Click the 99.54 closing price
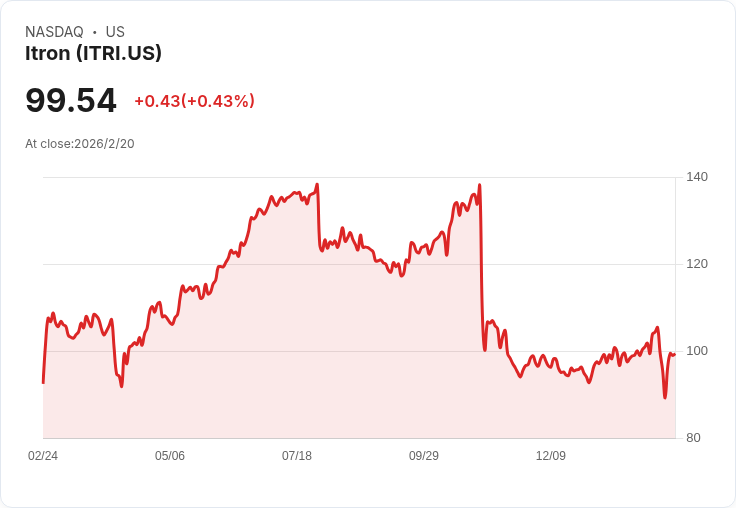Viewport: 736px width, 508px height. point(71,100)
